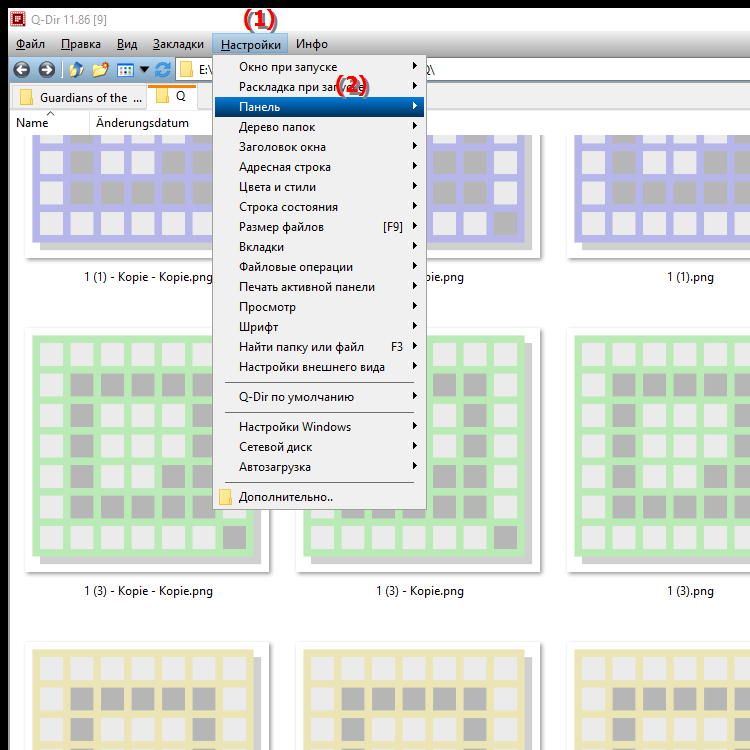
Task: Expand Адресная строка submenu
Action: 320,167
